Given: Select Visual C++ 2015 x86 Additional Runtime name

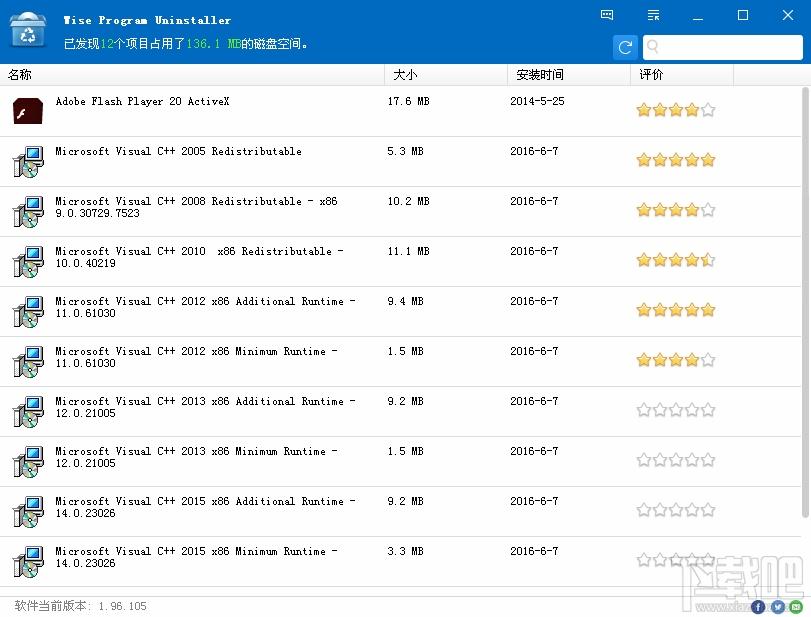Looking at the screenshot, I should click(x=205, y=507).
